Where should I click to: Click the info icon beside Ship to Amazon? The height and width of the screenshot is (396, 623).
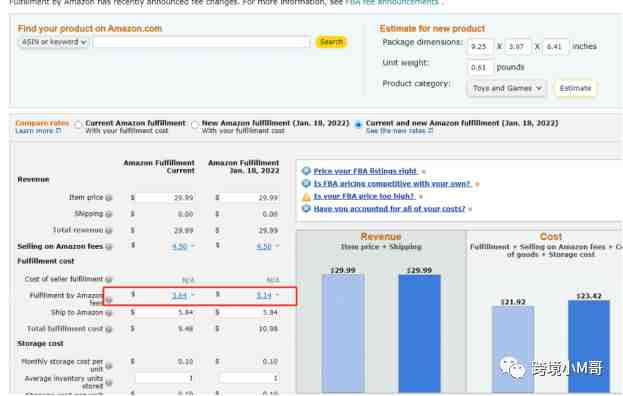pos(109,313)
